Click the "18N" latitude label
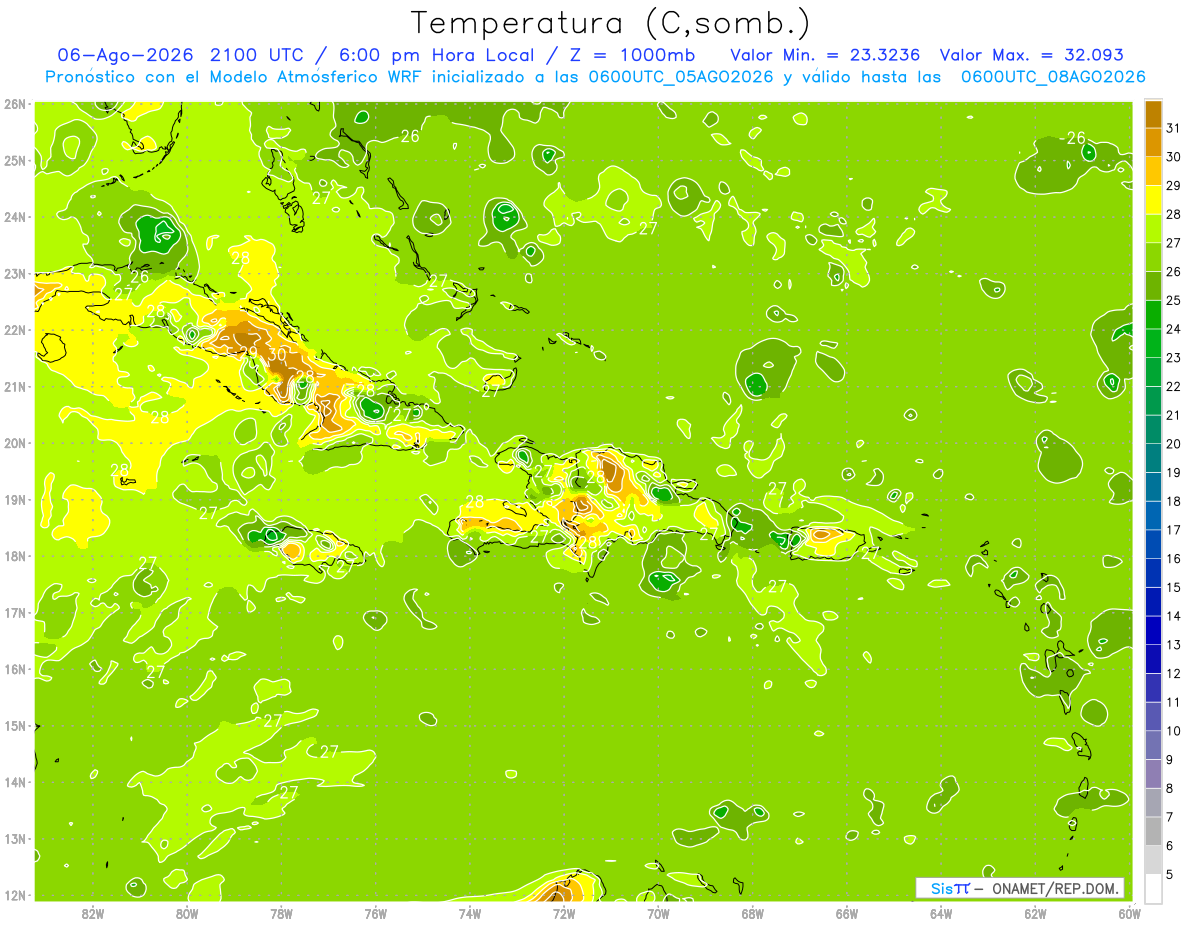This screenshot has height=927, width=1200. coord(16,556)
